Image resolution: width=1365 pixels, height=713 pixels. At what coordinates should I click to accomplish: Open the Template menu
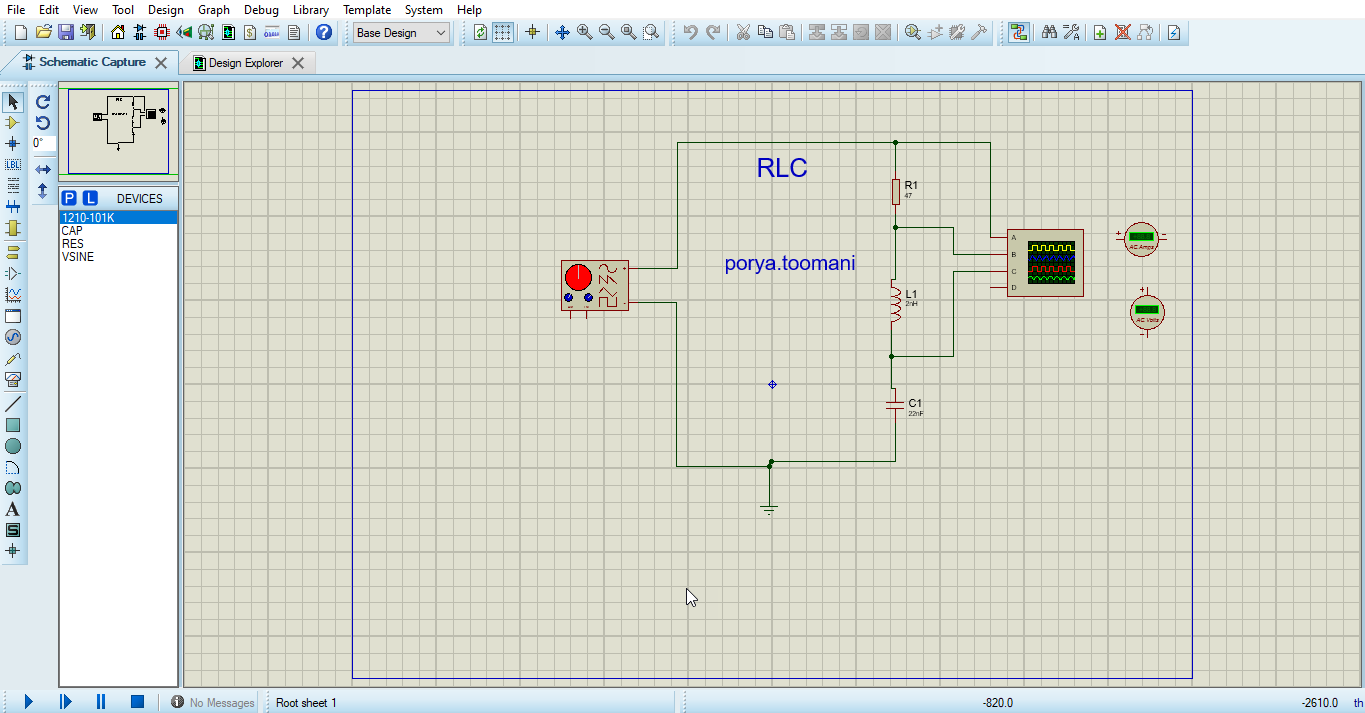point(367,9)
